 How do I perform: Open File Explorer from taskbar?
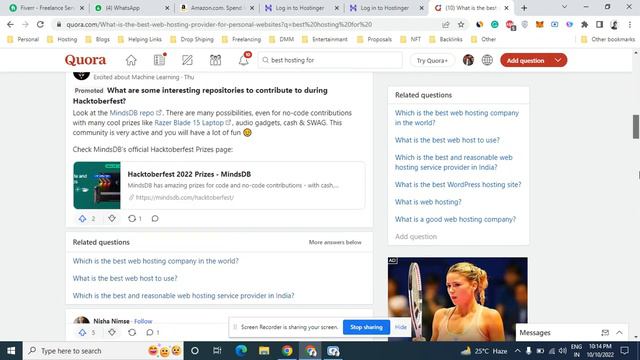(264, 351)
